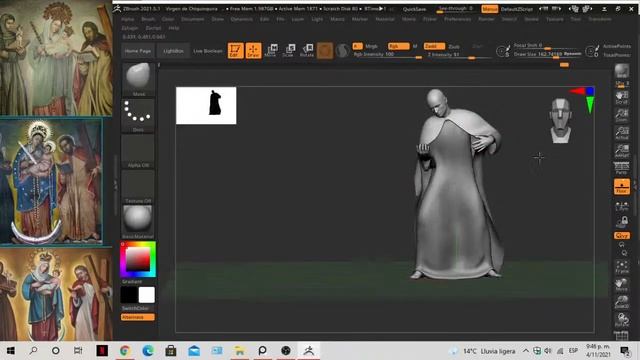Toggle the Persp perspective icon

(x=622, y=168)
